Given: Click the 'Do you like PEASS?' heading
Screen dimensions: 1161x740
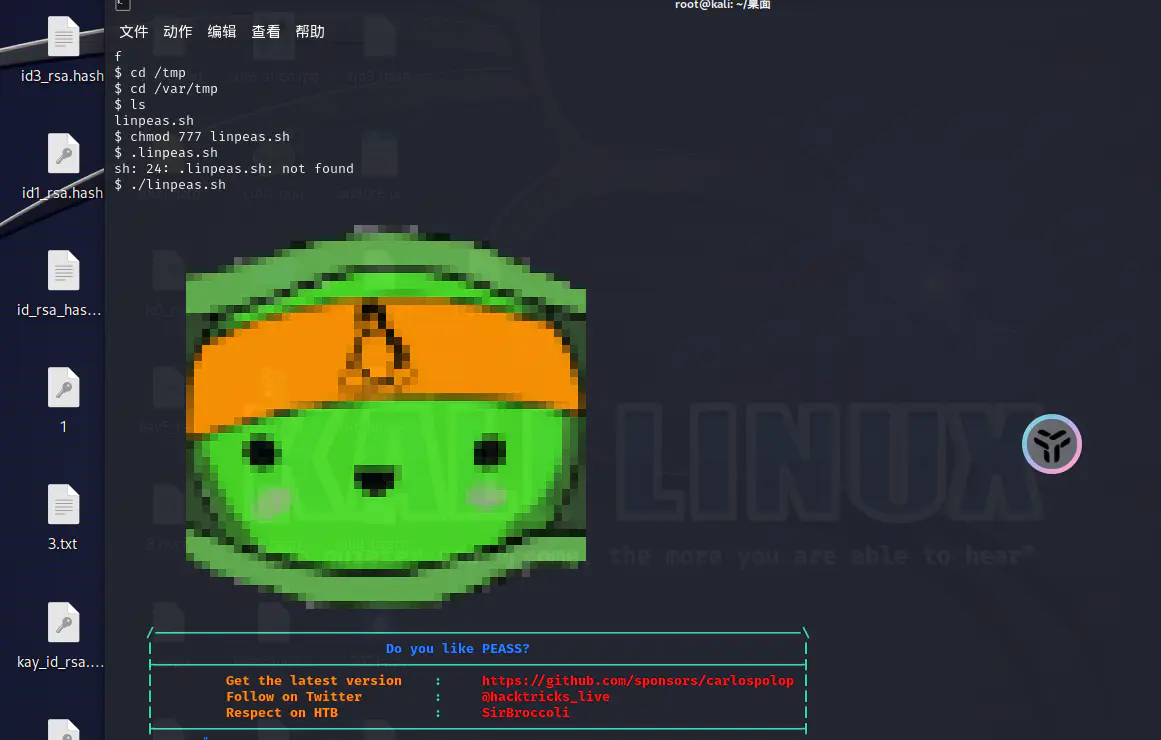Looking at the screenshot, I should tap(458, 649).
